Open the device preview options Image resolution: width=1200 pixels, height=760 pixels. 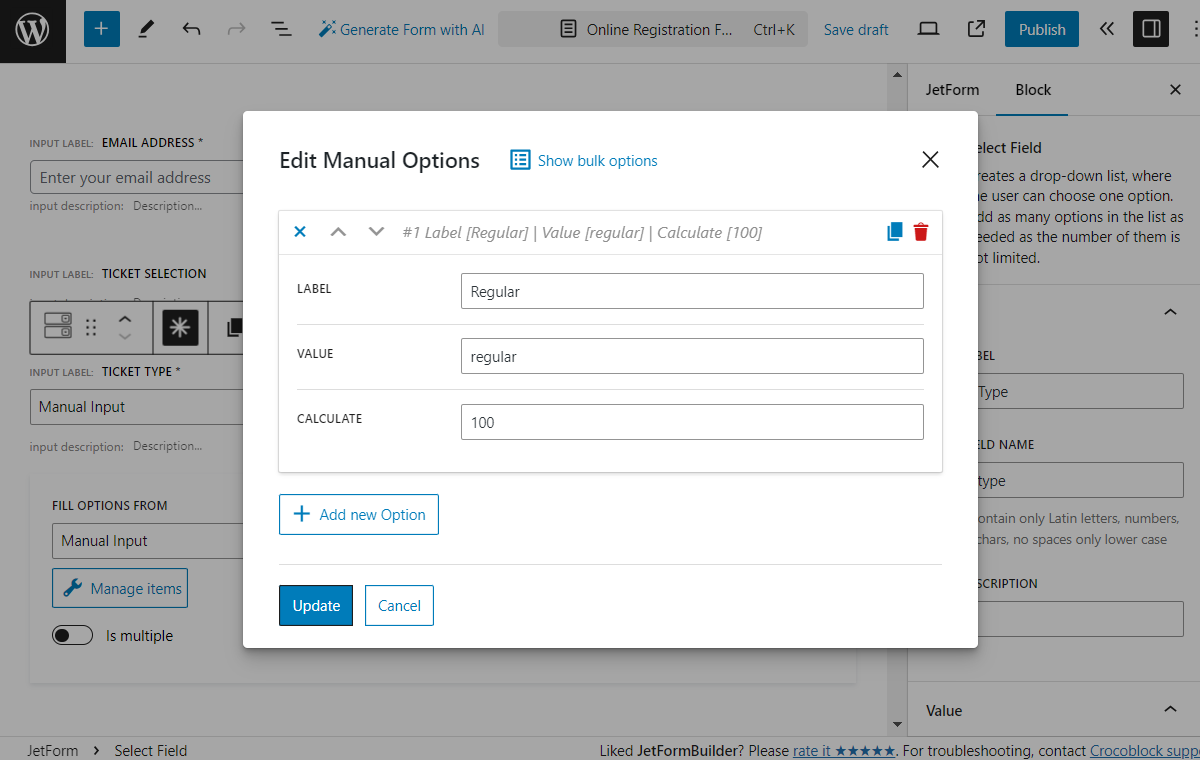tap(928, 29)
